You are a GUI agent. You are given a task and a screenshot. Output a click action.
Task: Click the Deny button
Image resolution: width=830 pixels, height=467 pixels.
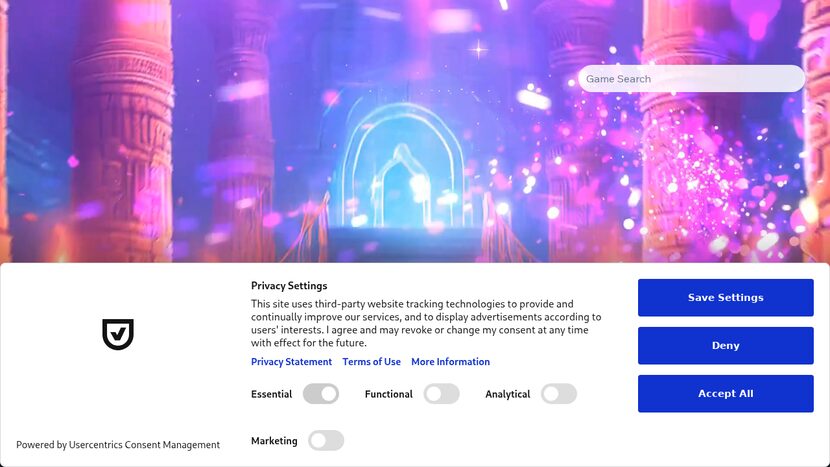725,346
